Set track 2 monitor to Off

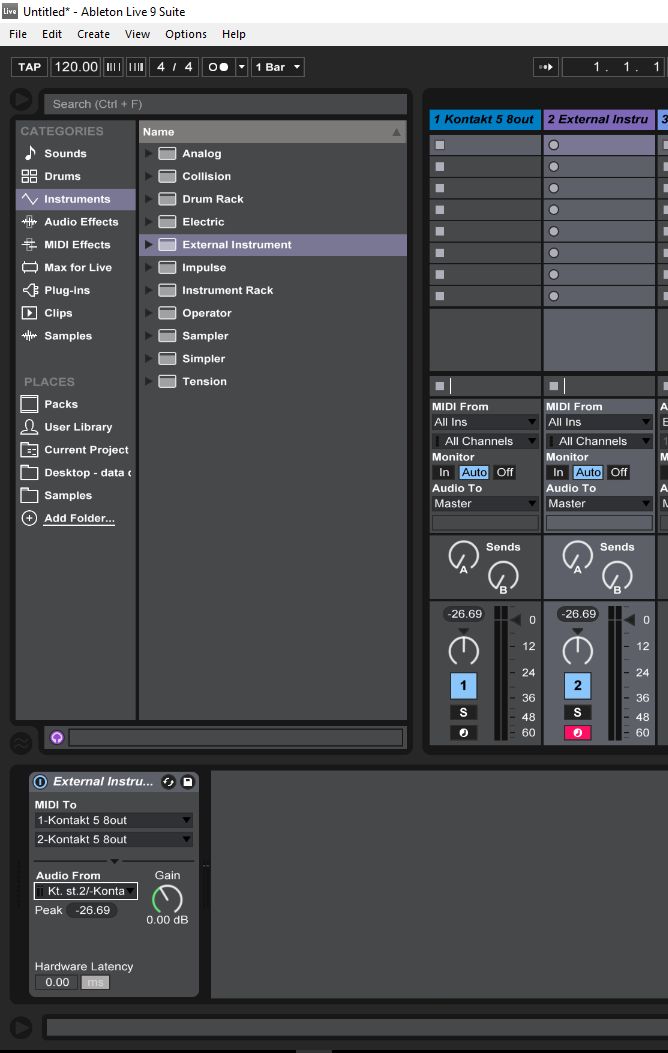point(619,472)
